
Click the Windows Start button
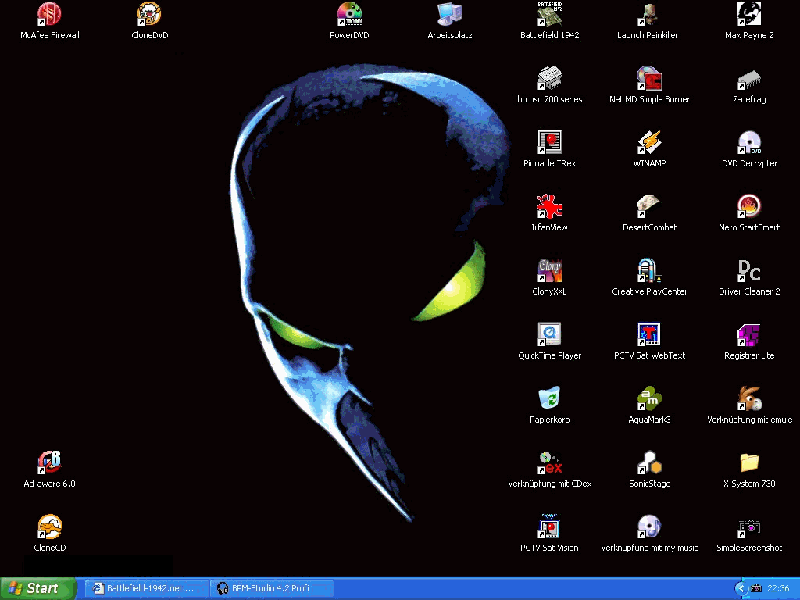(x=38, y=588)
